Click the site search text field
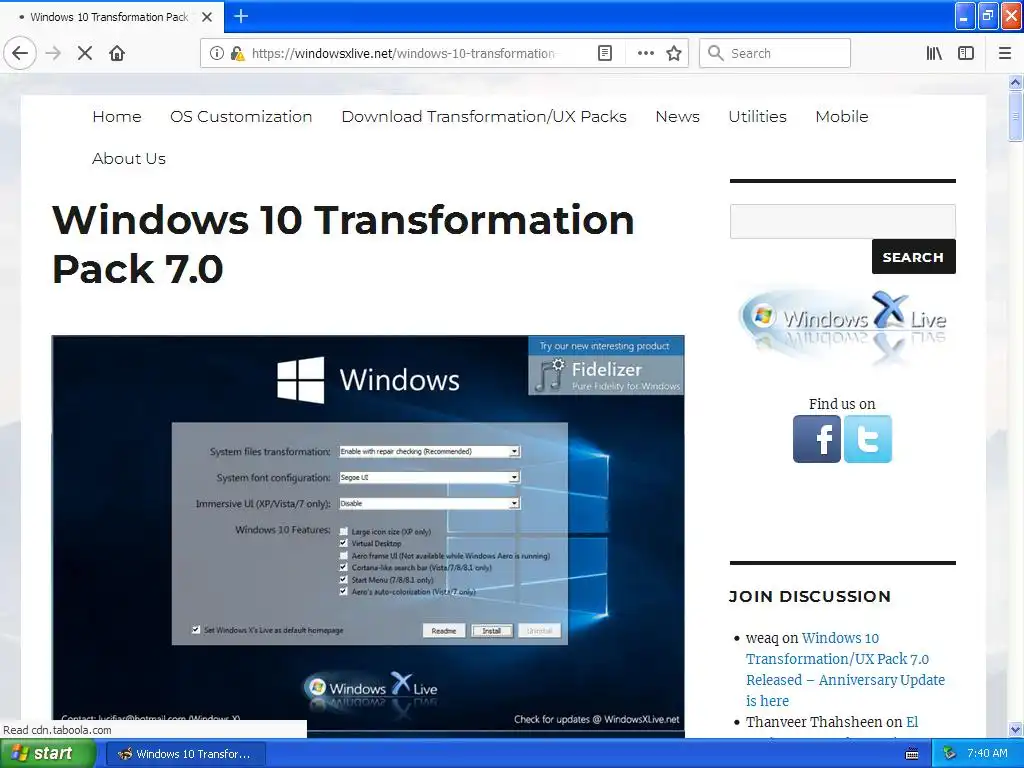Screen dimensions: 1024x768 coord(842,221)
